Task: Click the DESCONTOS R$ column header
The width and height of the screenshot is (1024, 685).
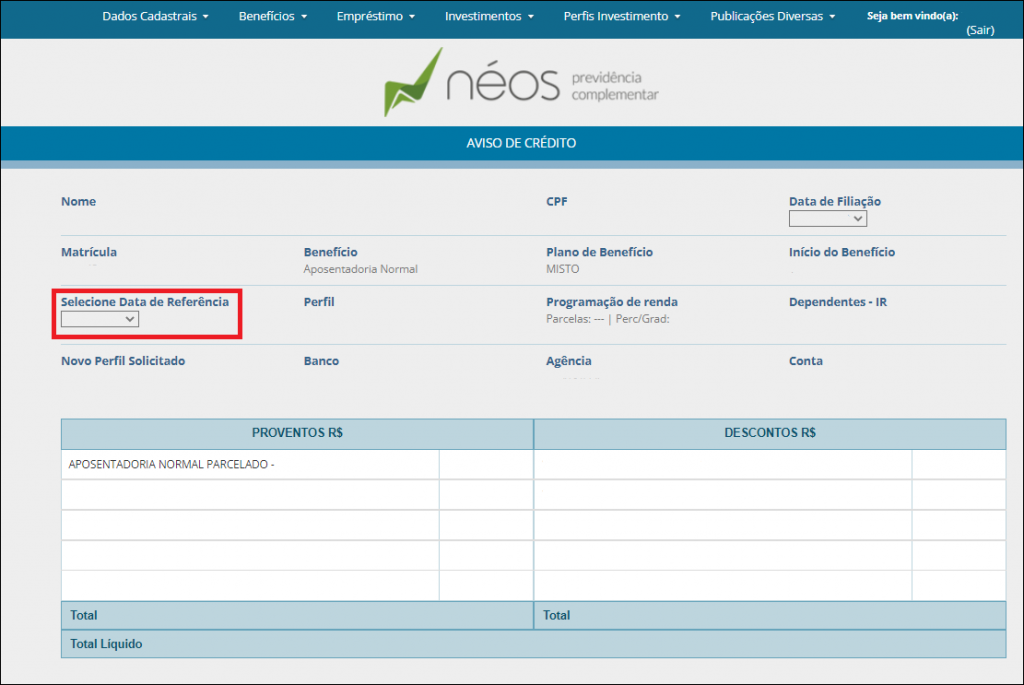Action: (x=769, y=433)
